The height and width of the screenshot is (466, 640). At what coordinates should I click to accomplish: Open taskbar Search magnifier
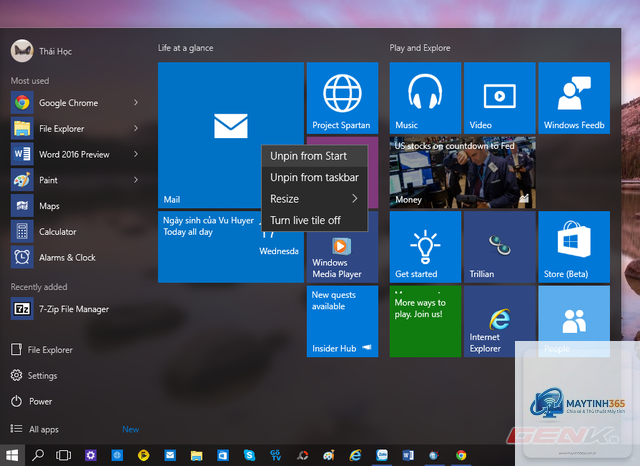(38, 455)
